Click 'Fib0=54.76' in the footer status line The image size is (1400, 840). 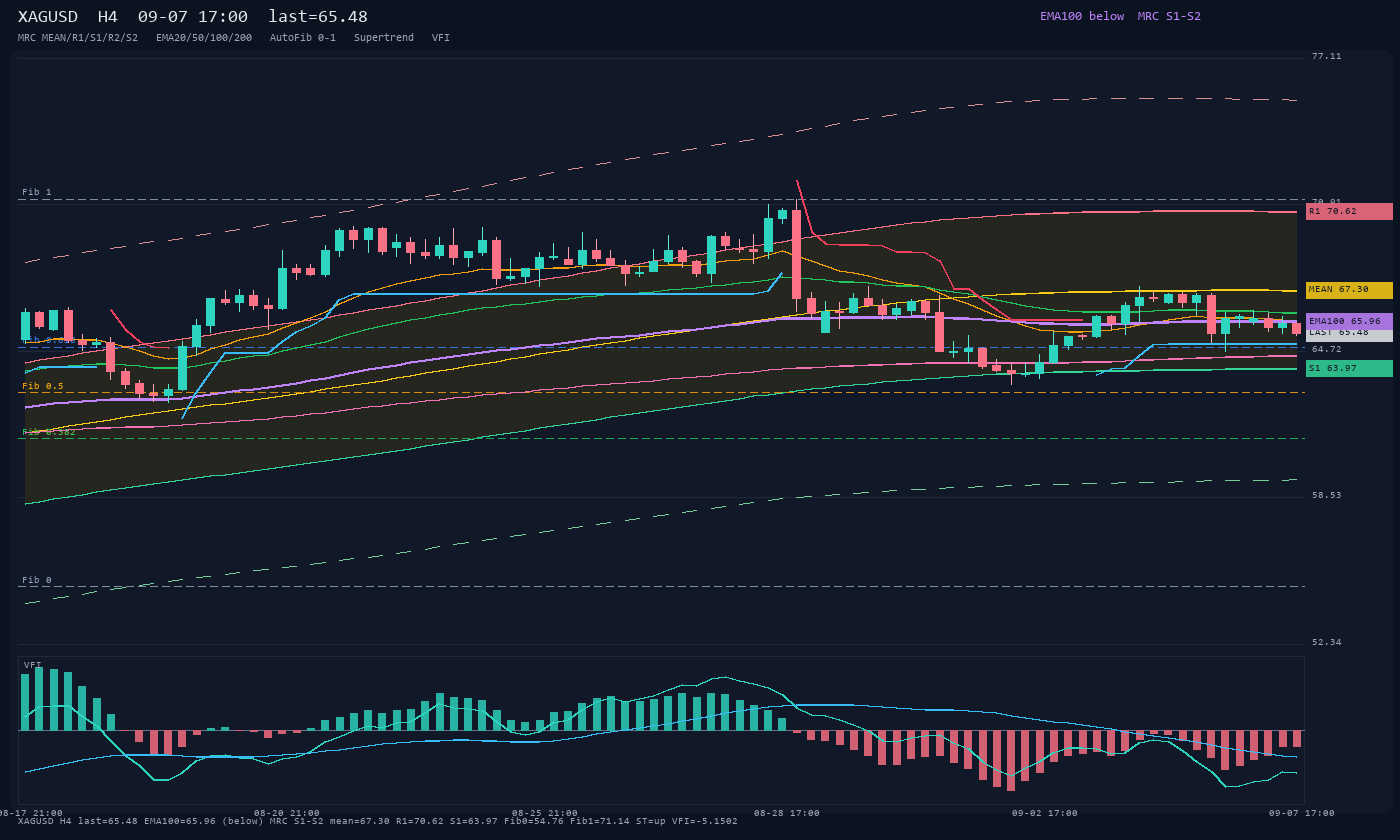tap(534, 821)
